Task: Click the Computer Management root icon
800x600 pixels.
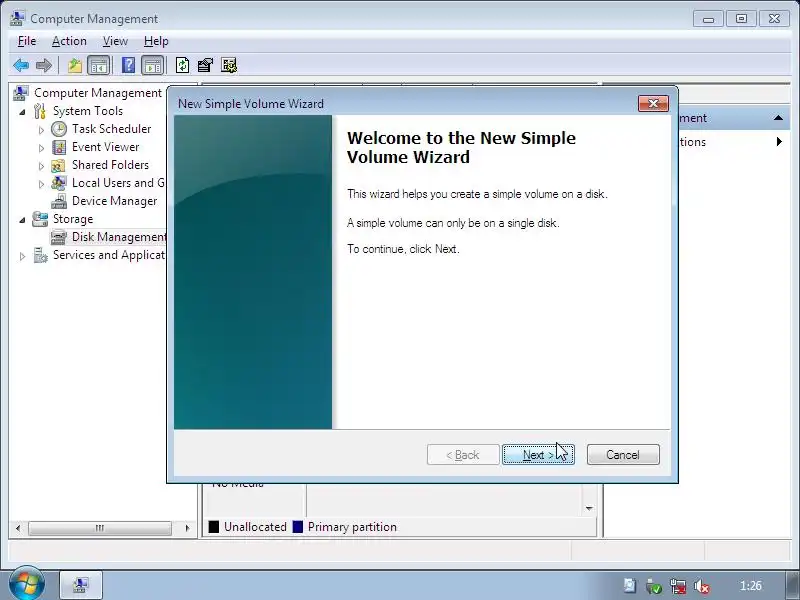Action: 21,93
